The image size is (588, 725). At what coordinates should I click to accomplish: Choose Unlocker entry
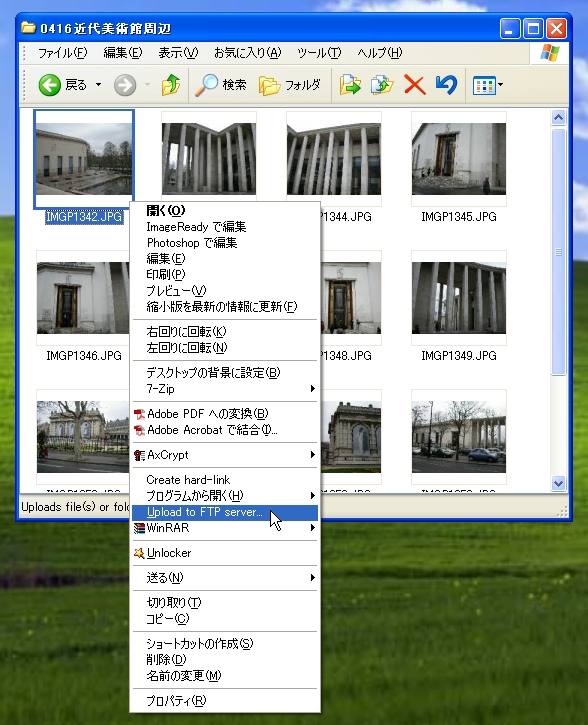[225, 553]
